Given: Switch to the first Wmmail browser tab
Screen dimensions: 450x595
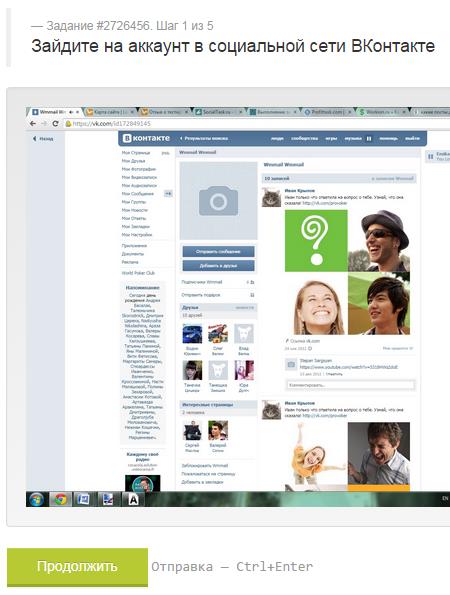Looking at the screenshot, I should [x=55, y=112].
